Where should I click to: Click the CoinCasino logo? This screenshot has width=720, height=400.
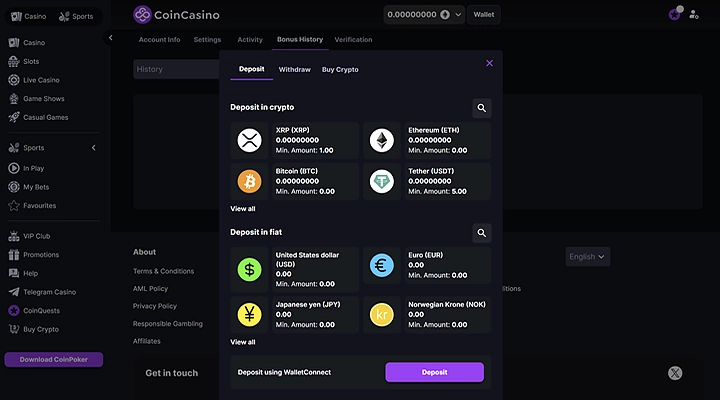(x=176, y=15)
